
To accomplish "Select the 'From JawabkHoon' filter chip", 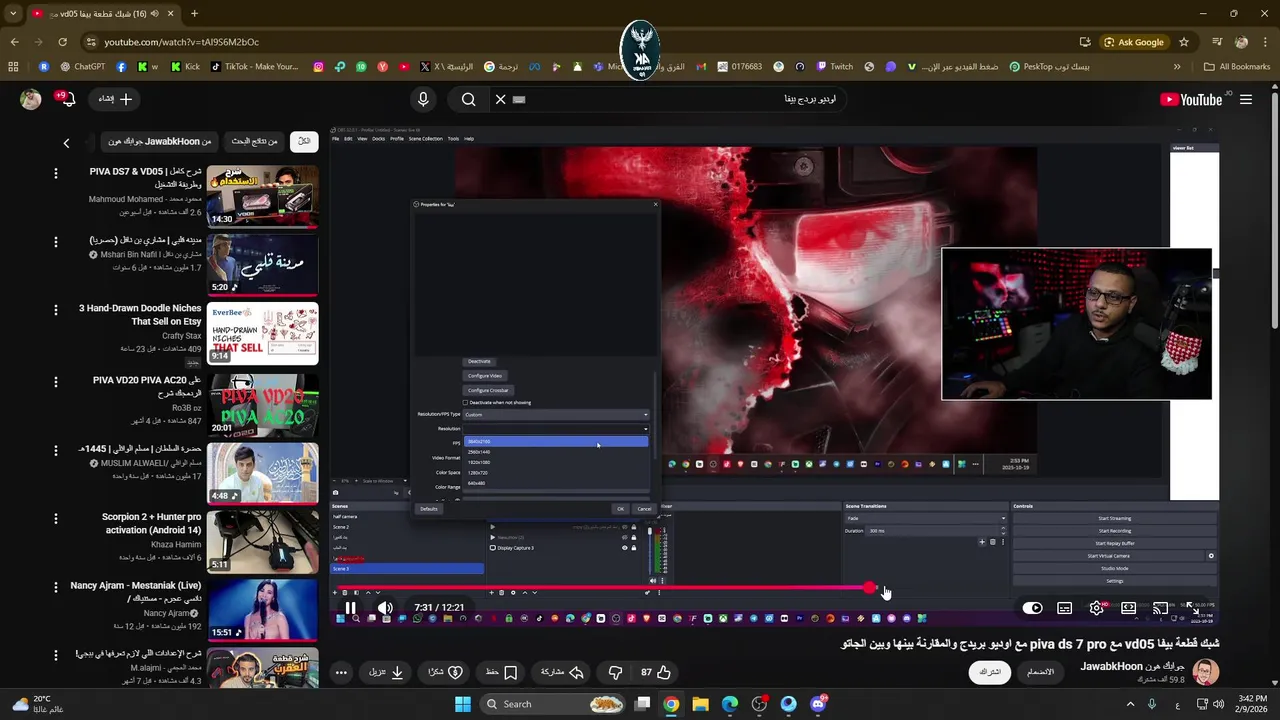I will pyautogui.click(x=160, y=141).
